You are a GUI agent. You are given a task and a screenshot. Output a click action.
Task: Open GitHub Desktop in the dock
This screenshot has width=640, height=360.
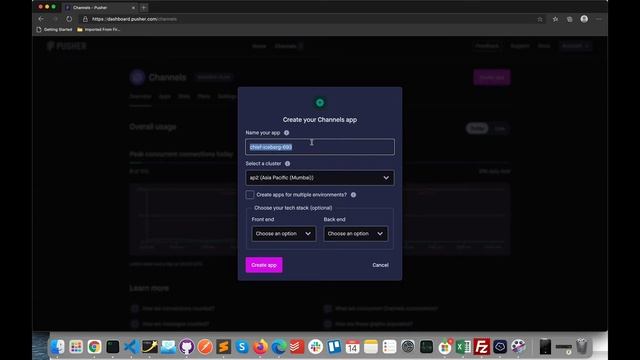[187, 347]
